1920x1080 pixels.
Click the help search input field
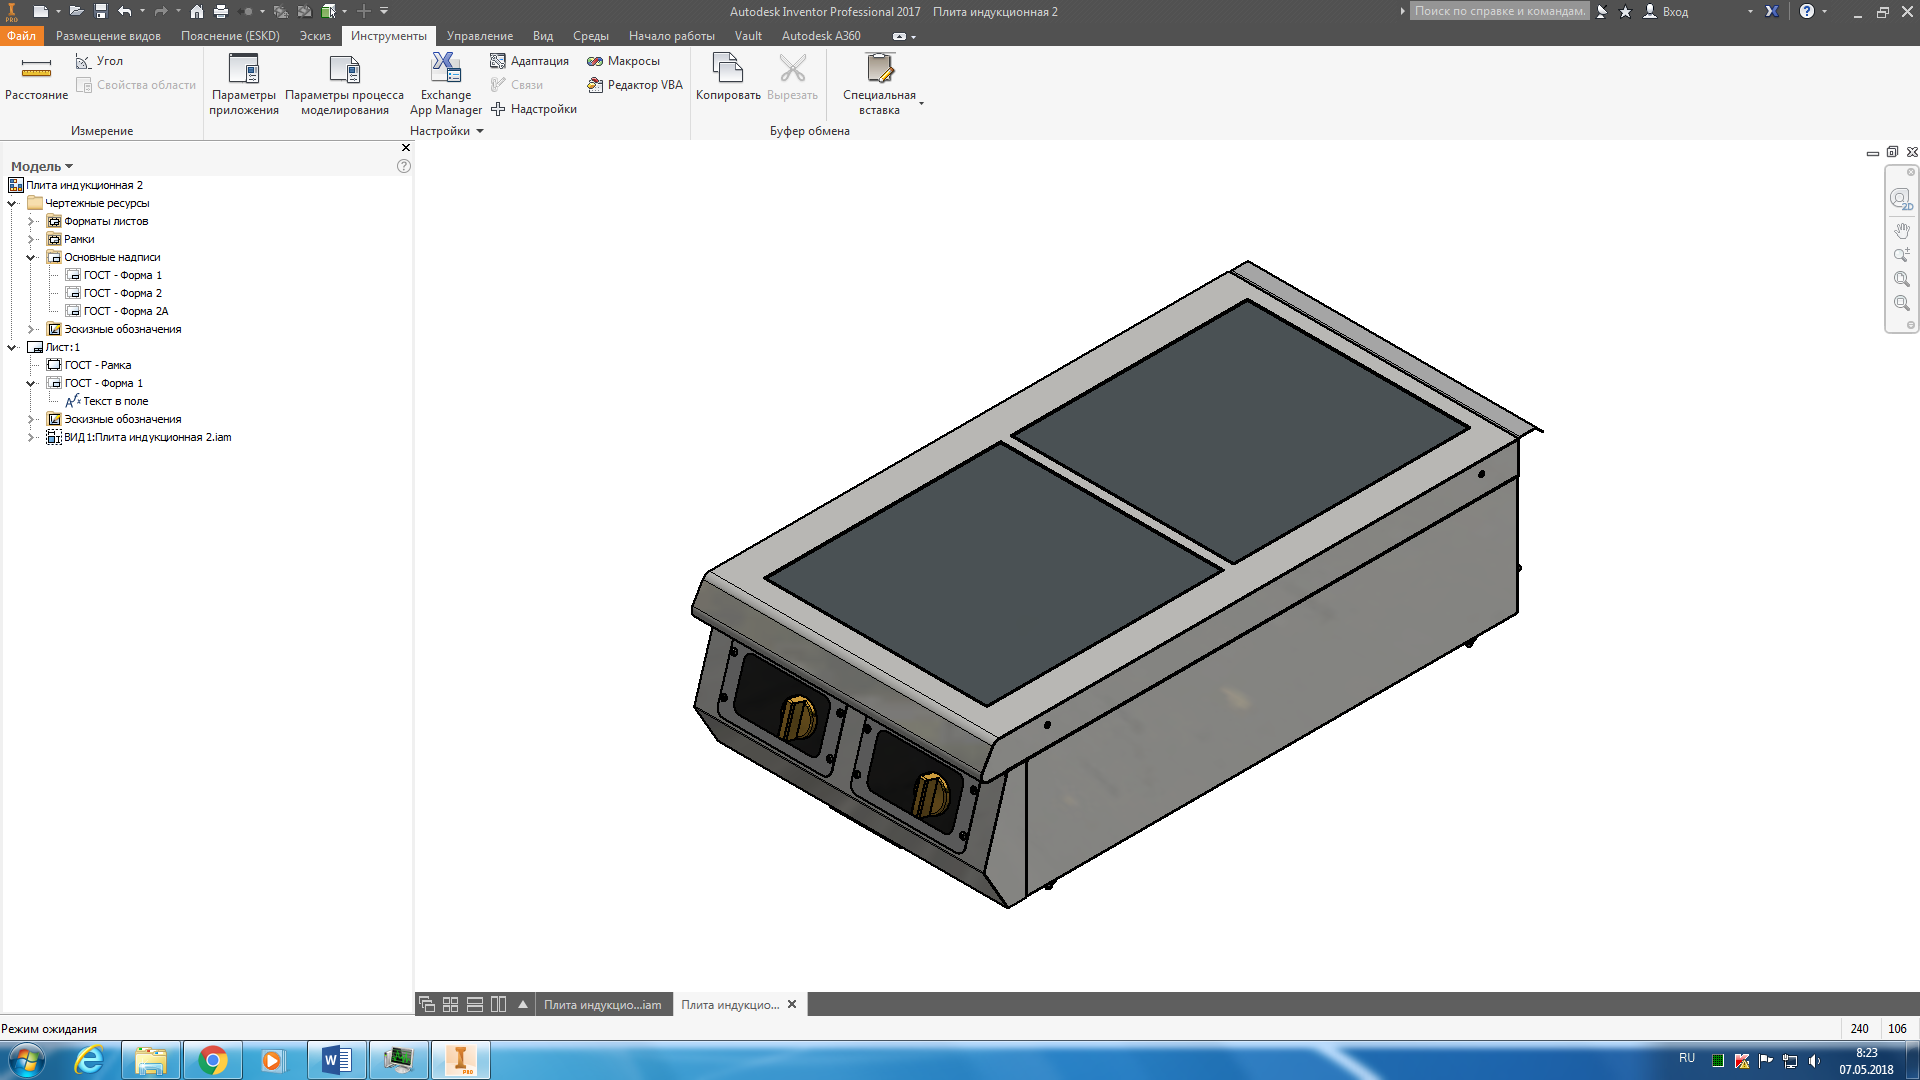point(1499,11)
